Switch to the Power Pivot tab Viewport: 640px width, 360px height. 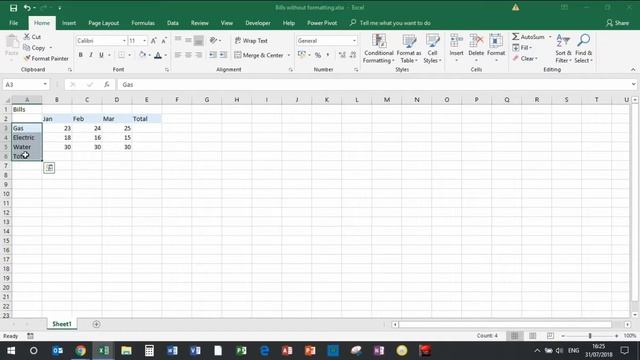click(x=322, y=23)
